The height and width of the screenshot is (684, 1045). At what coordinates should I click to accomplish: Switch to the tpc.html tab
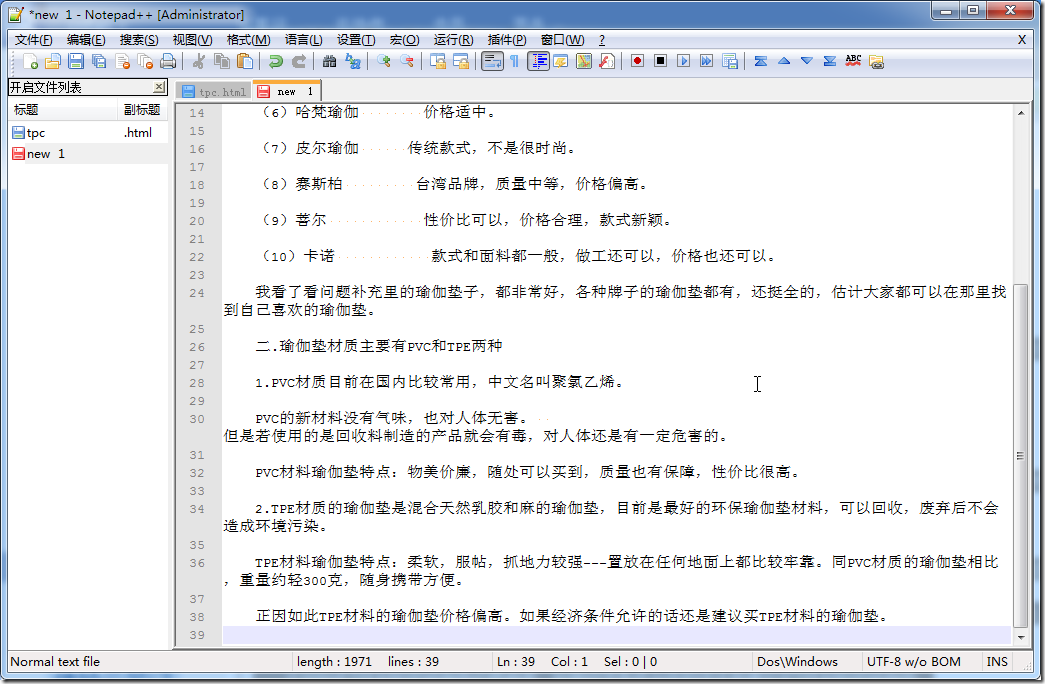pos(214,91)
